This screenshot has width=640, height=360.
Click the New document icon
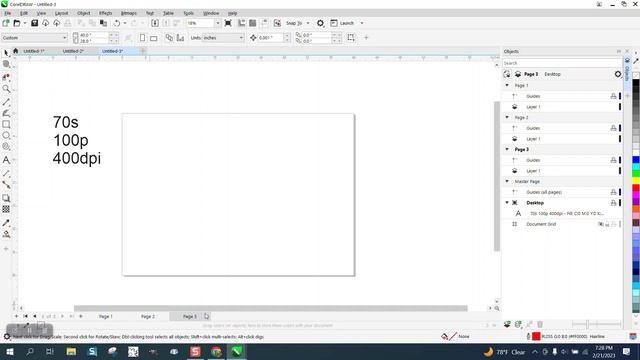coord(6,23)
